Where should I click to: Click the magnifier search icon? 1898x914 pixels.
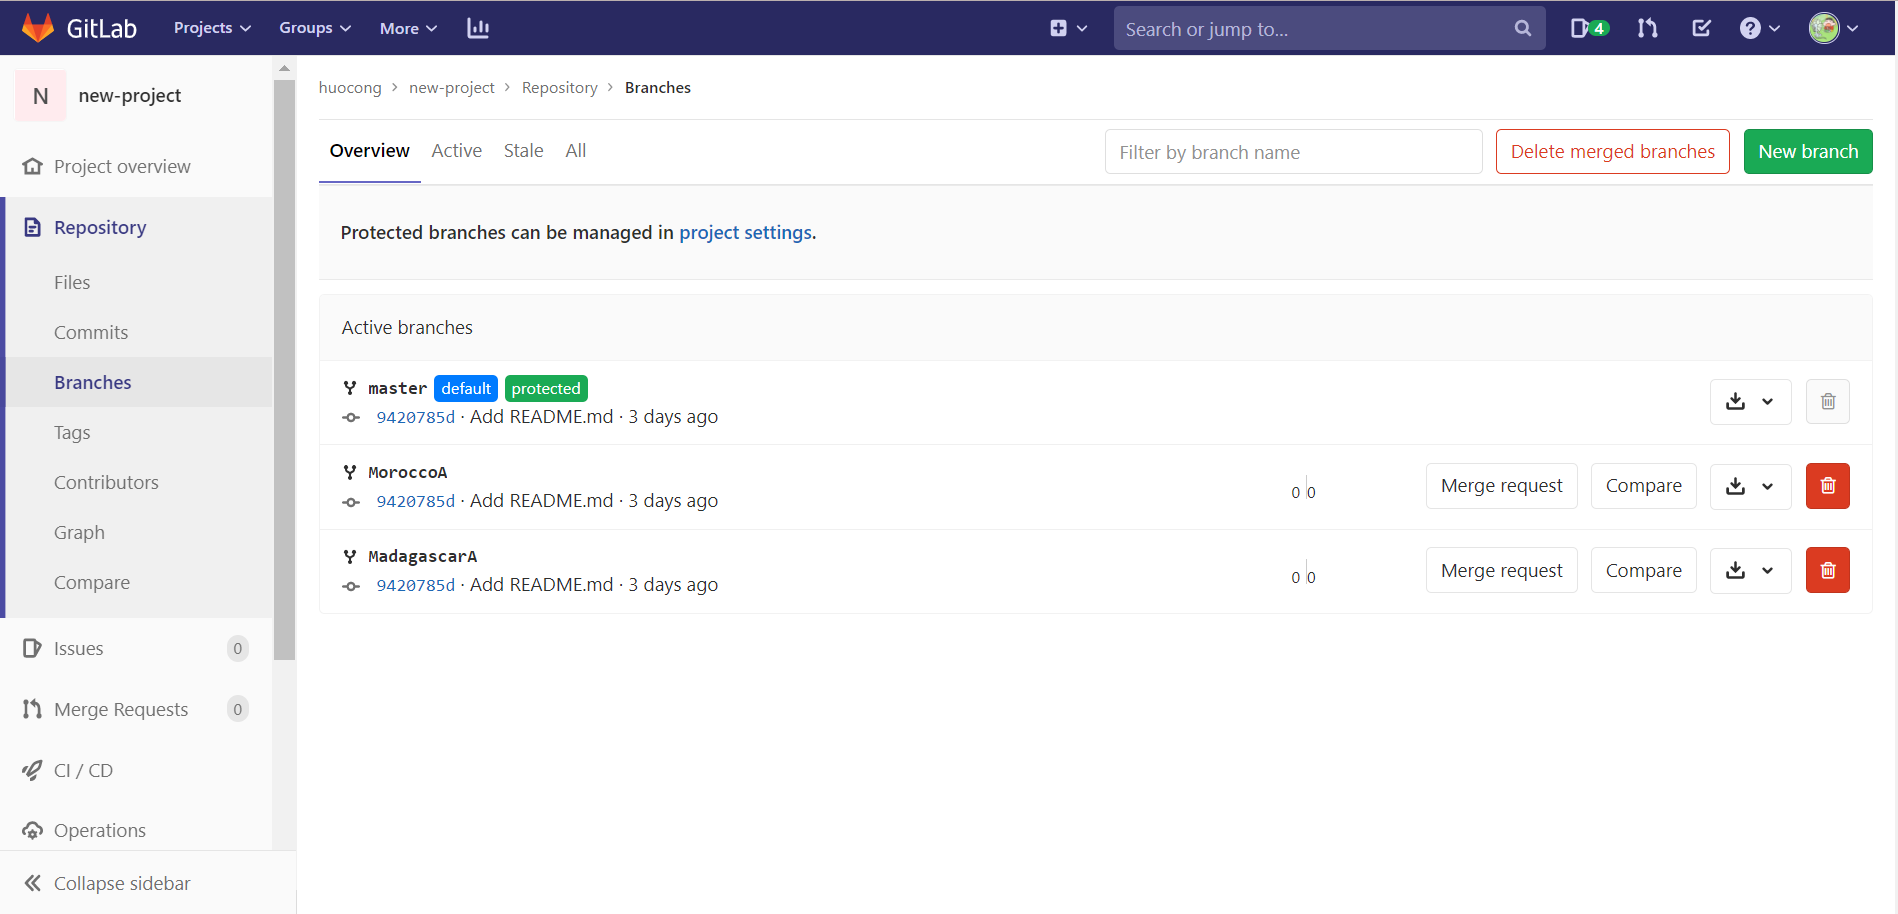1523,28
